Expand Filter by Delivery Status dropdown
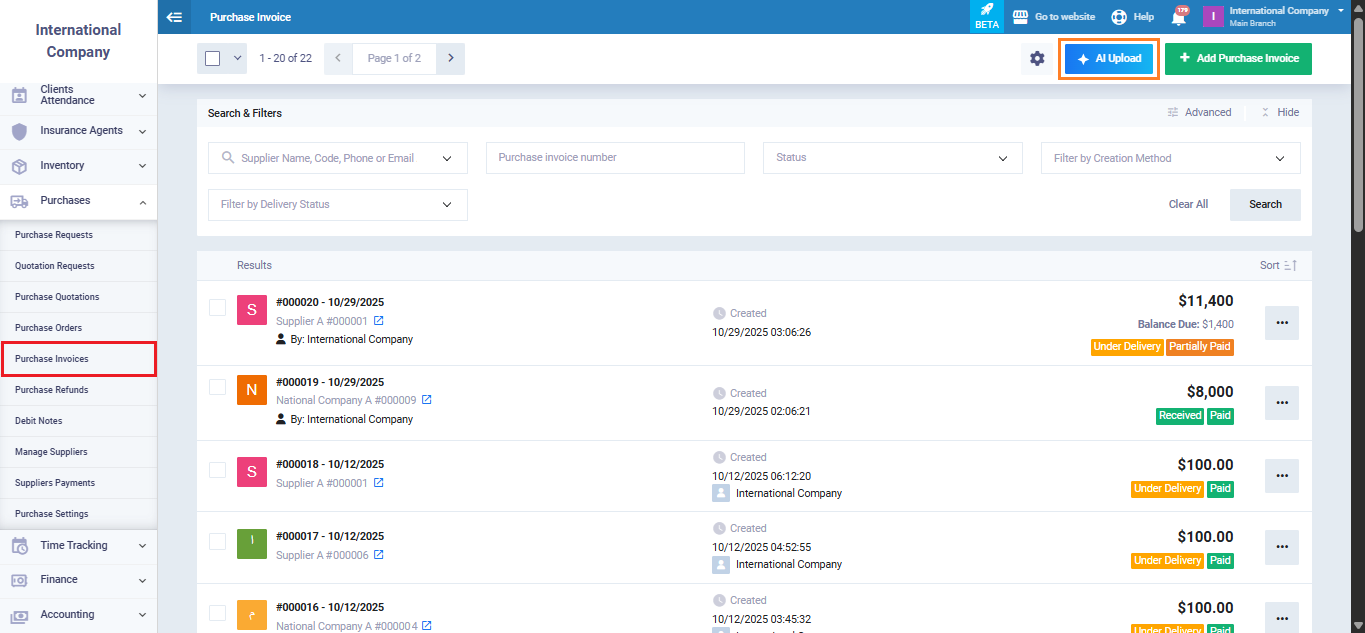 337,205
